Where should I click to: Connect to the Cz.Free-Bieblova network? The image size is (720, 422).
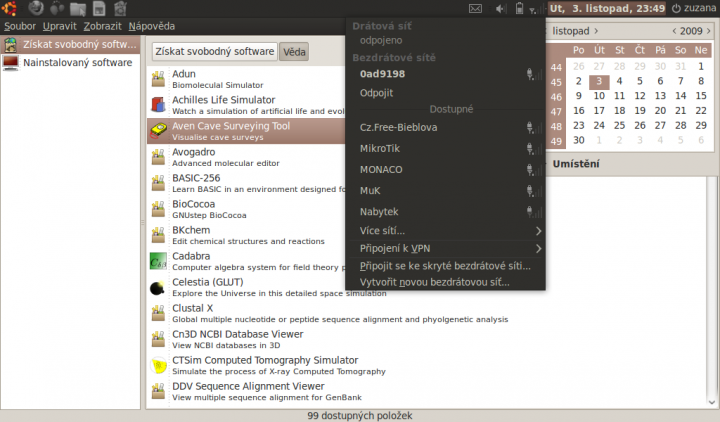coord(445,127)
